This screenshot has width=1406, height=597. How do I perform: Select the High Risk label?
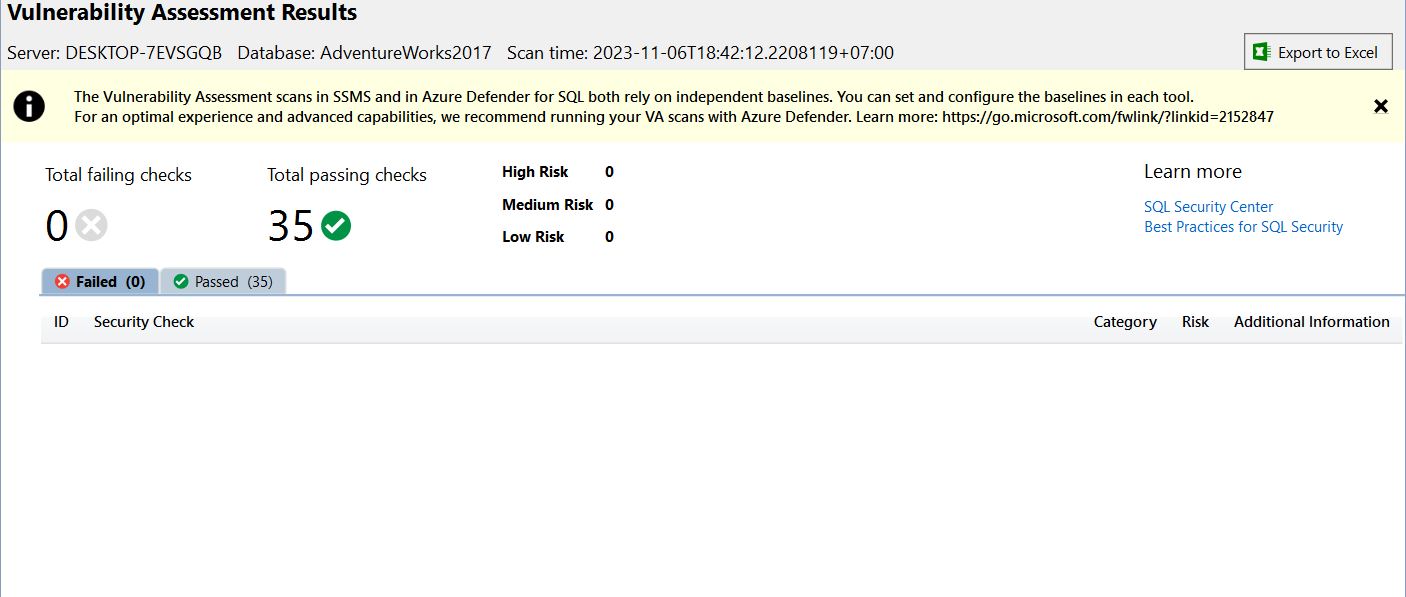[x=535, y=172]
